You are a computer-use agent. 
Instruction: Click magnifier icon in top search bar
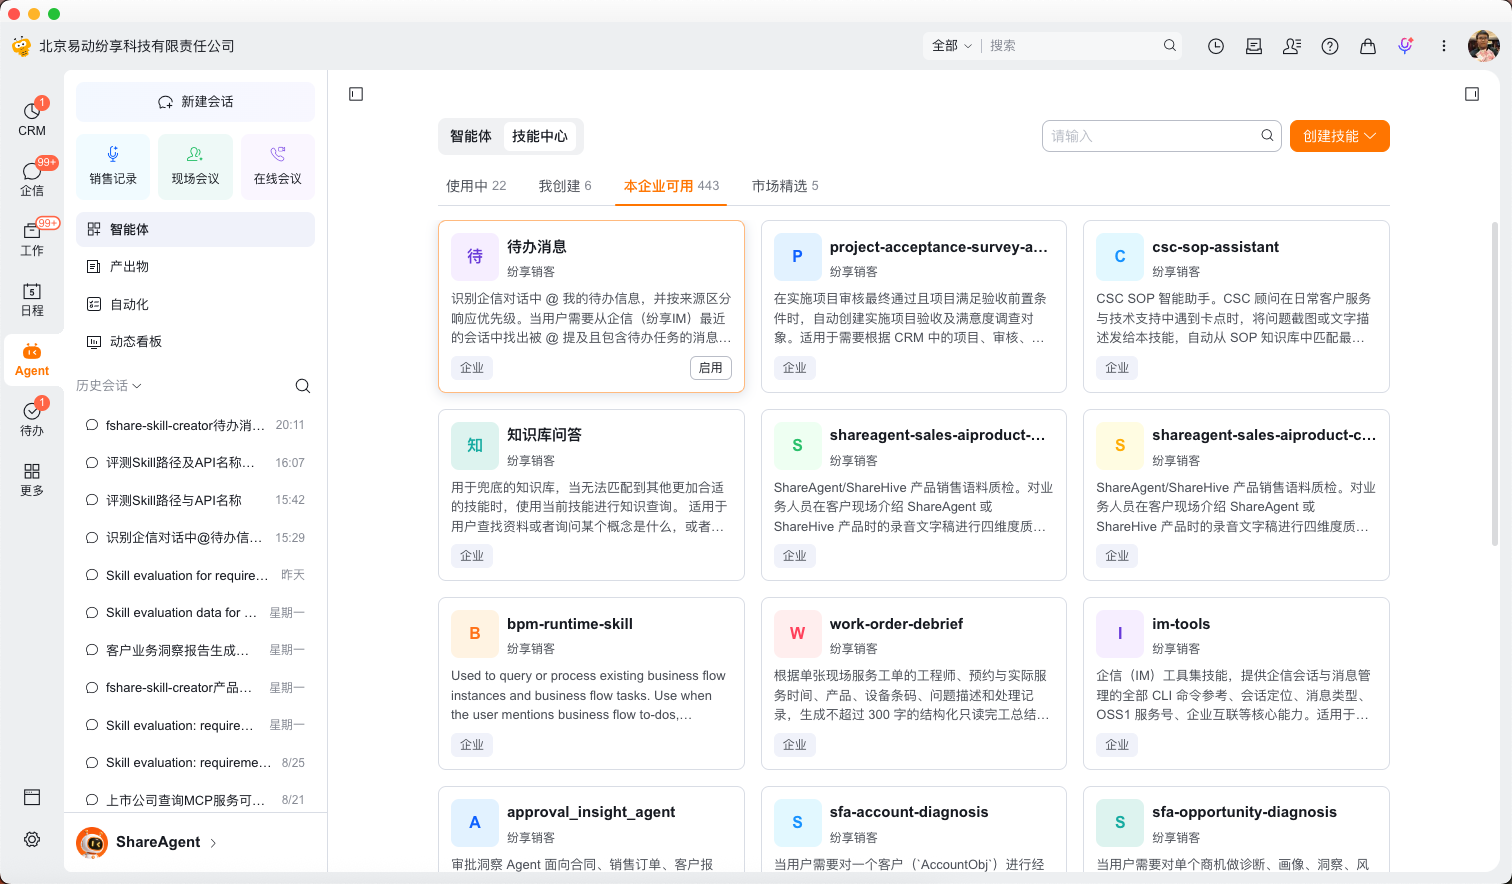click(1170, 45)
